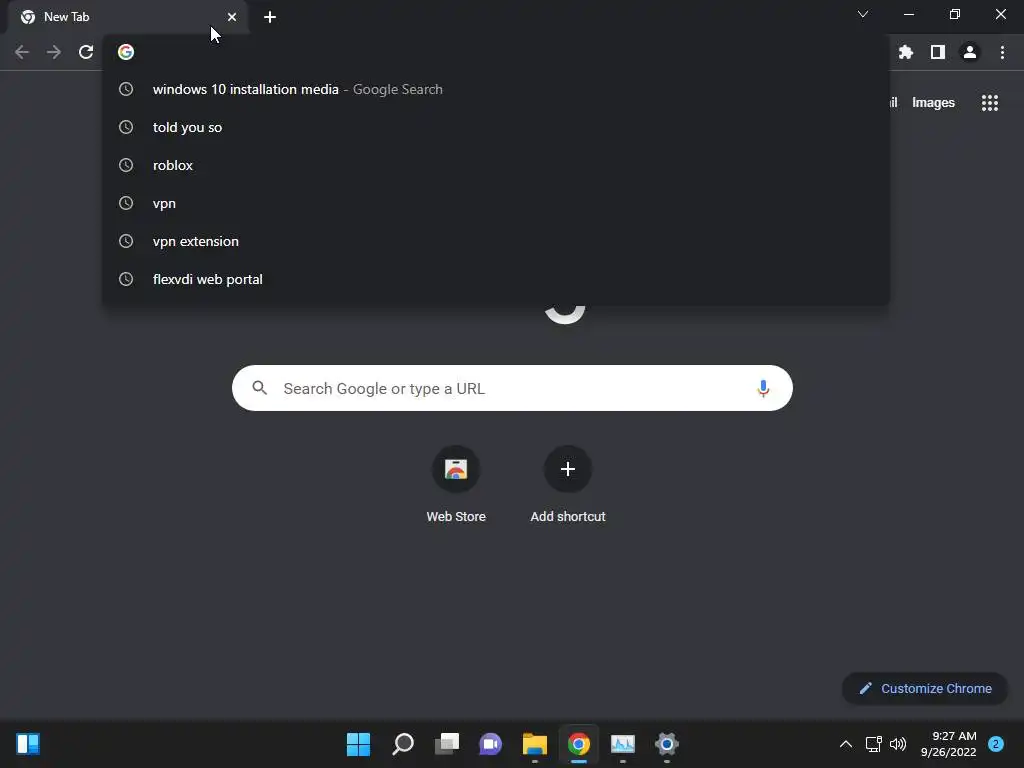
Task: Click clock icon beside 'told you so'
Action: point(126,127)
